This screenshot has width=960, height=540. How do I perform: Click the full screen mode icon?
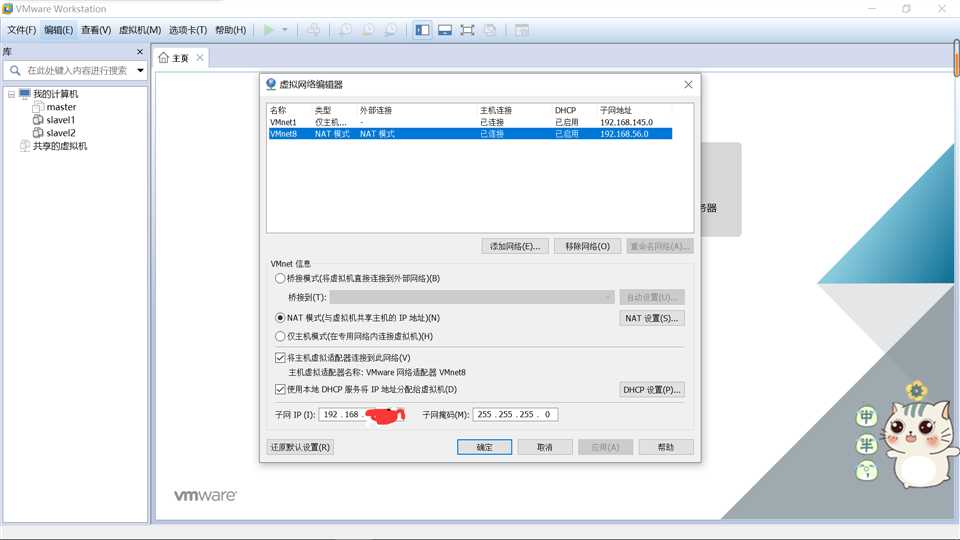(x=467, y=30)
